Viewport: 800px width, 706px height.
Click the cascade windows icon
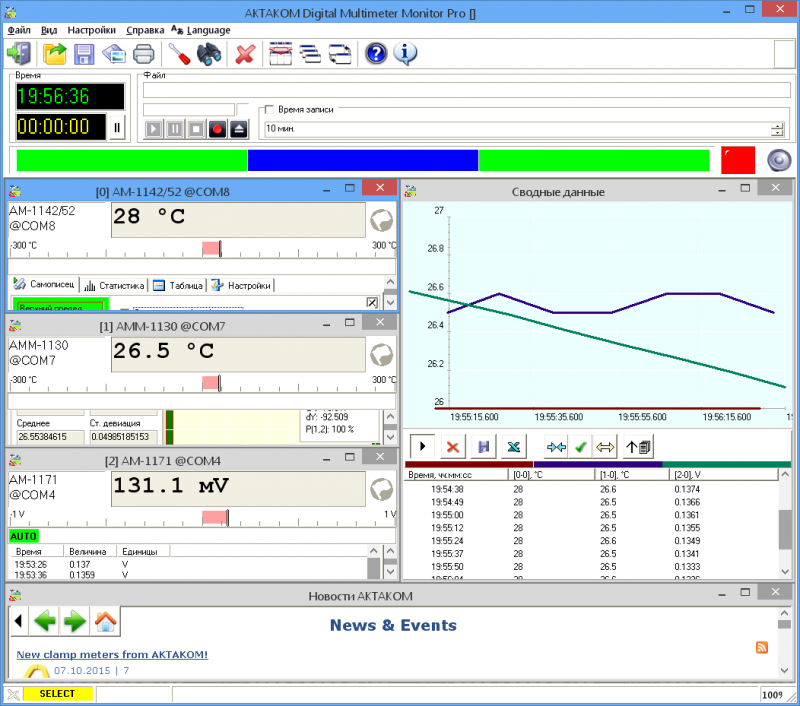[x=310, y=54]
